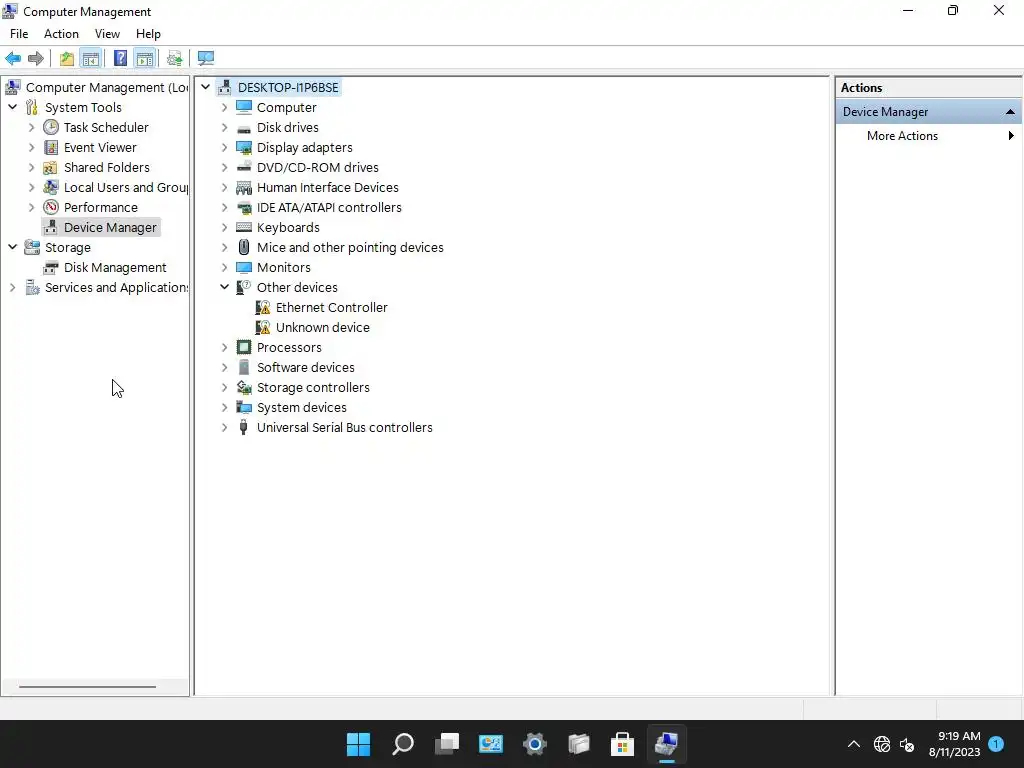Click the gear with green arrow update driver icon

click(174, 59)
